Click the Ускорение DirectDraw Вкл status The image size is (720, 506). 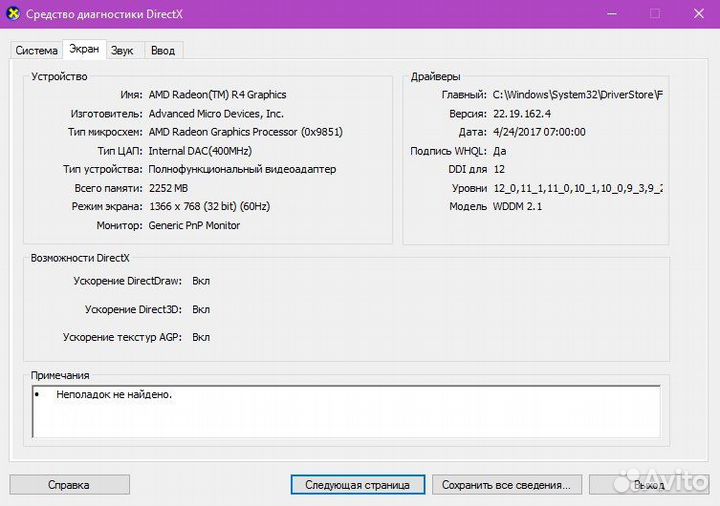point(201,281)
